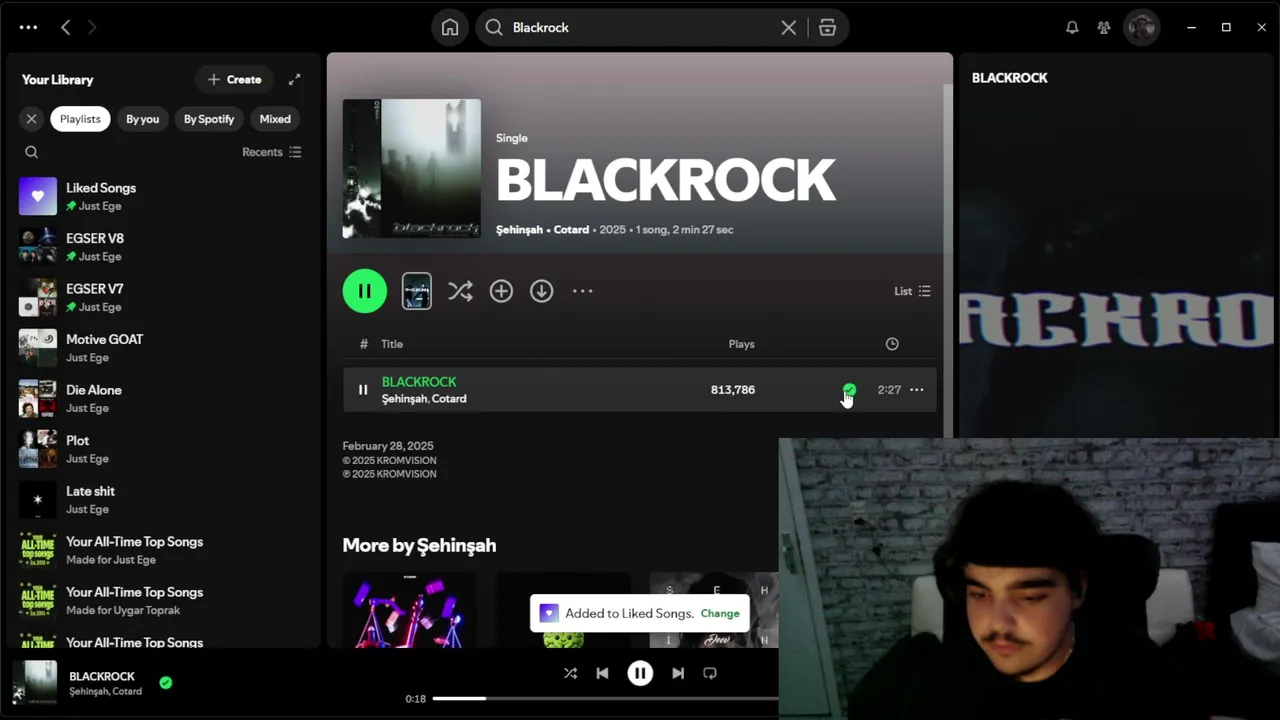1280x720 pixels.
Task: Toggle shuffle for the BLACKROCK single
Action: [460, 291]
